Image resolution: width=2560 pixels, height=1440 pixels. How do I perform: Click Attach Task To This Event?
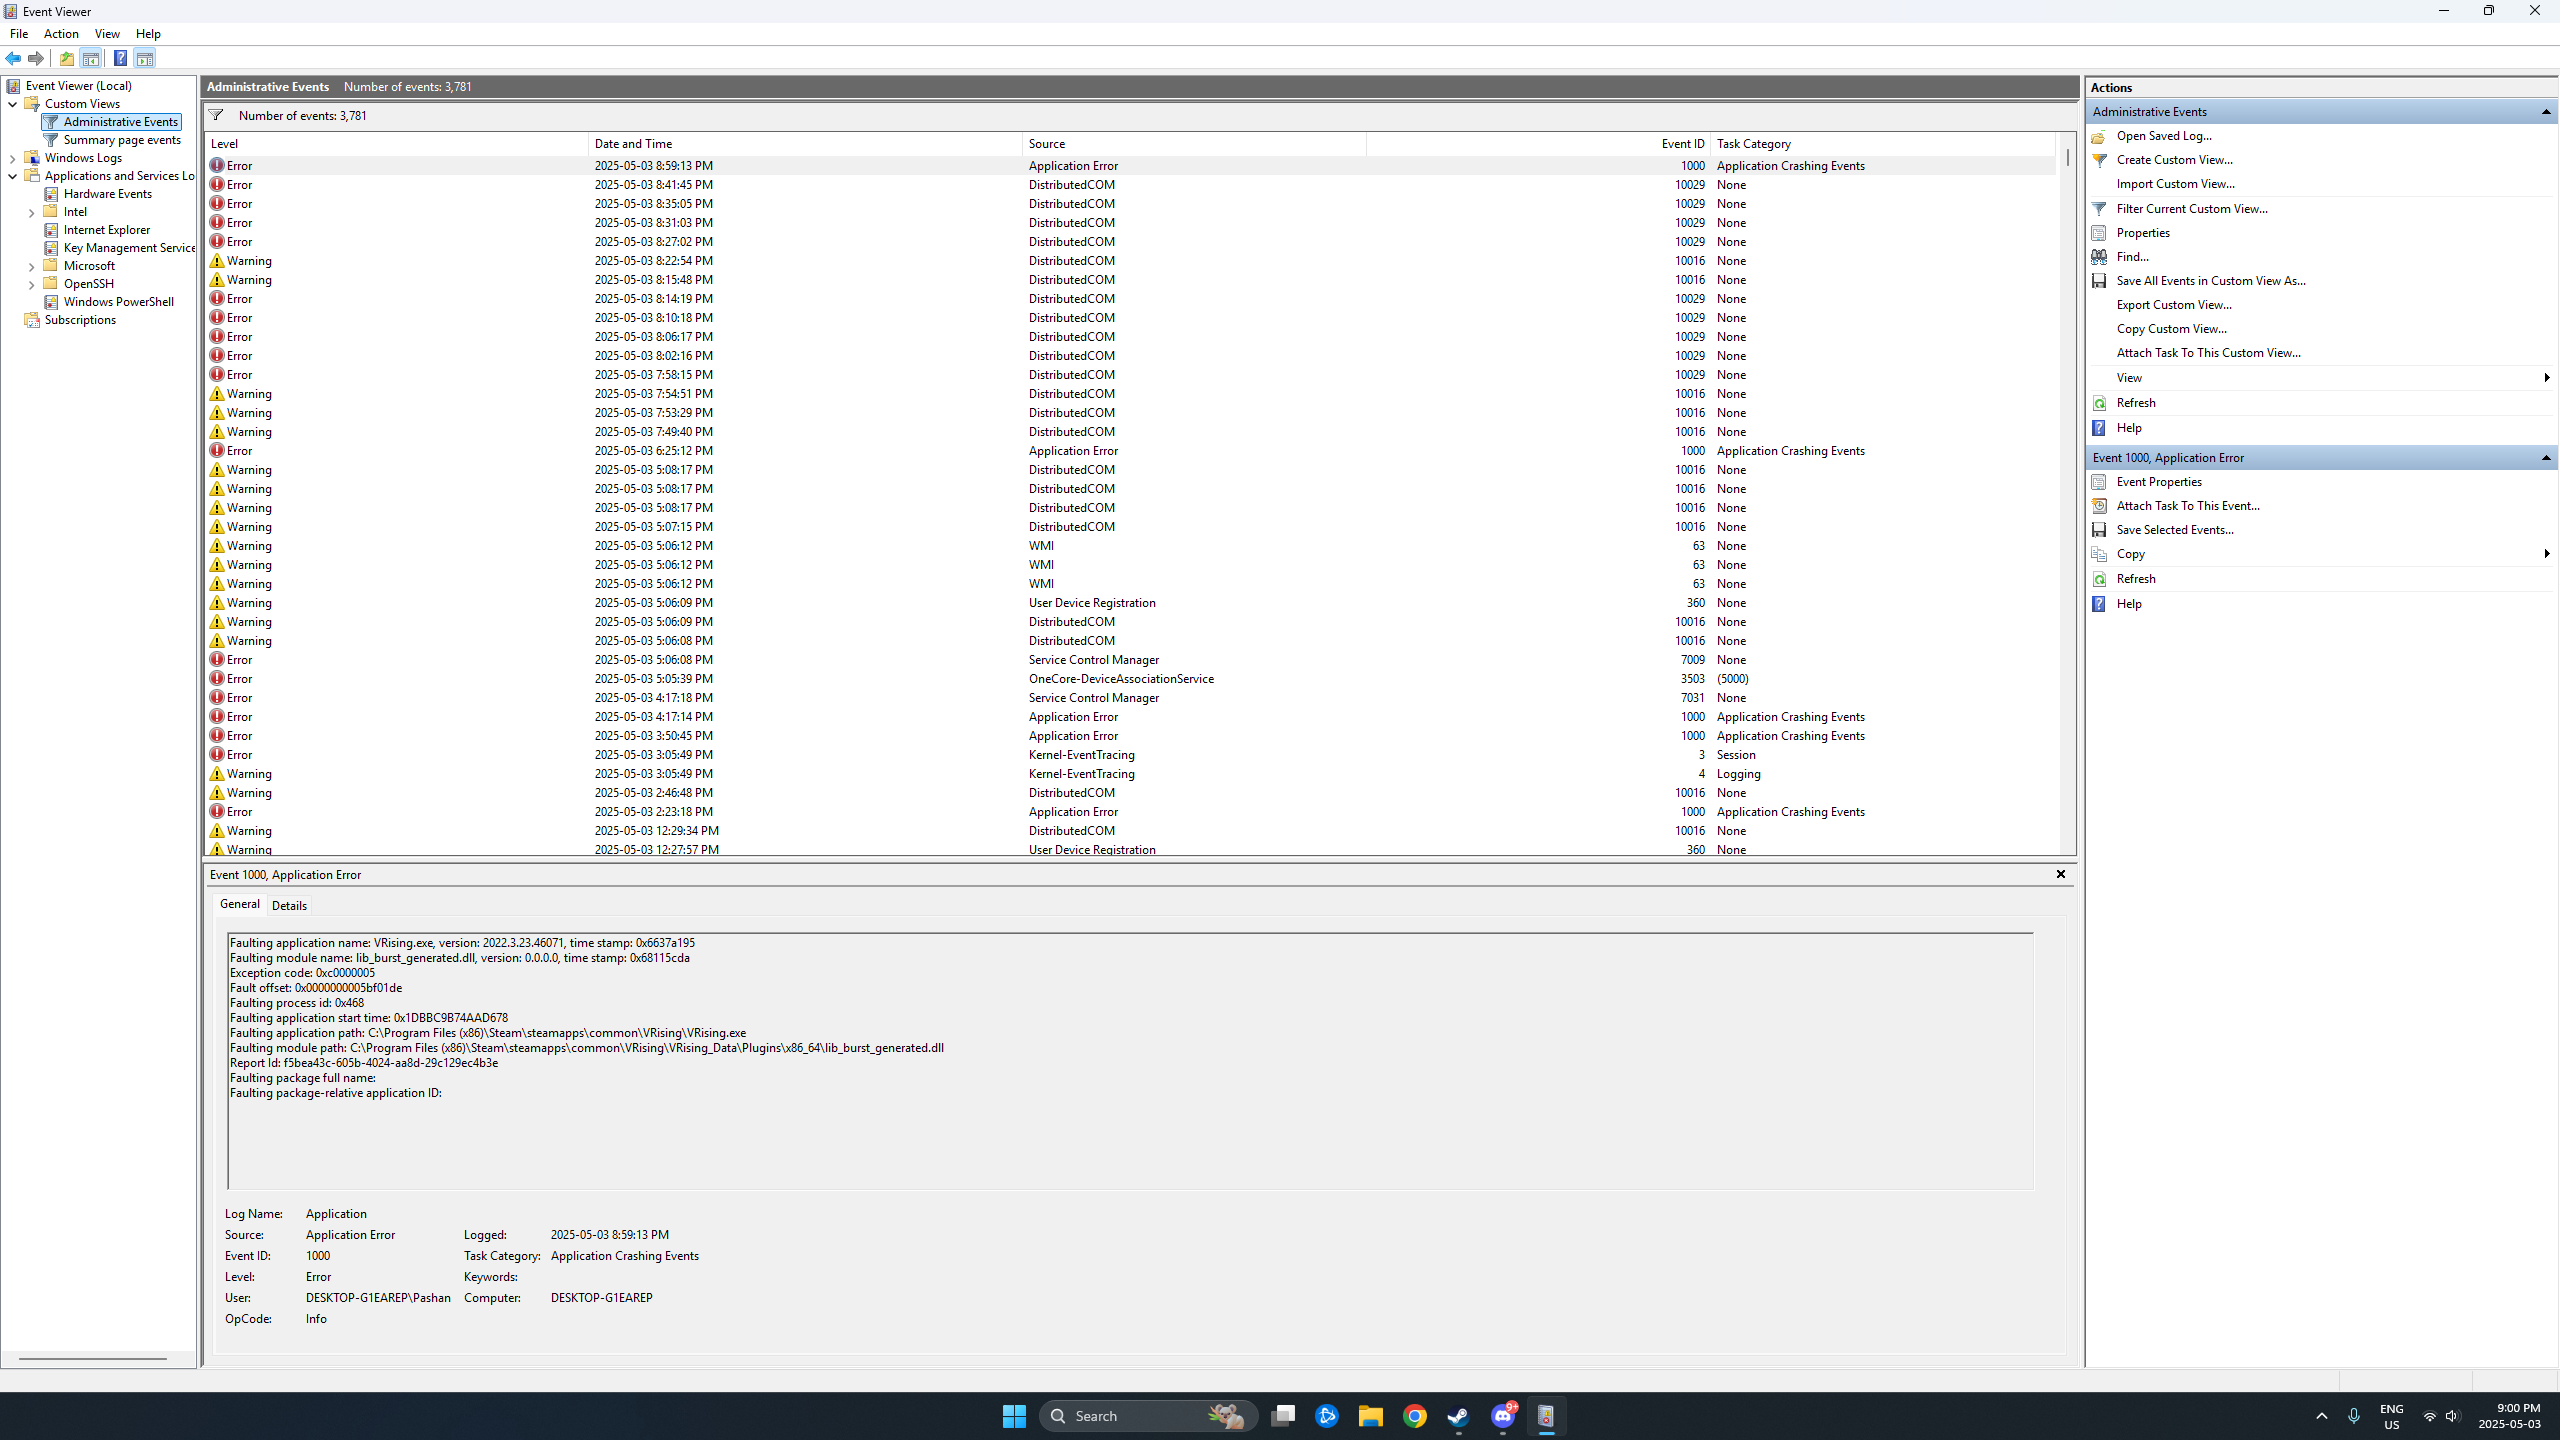[x=2187, y=506]
